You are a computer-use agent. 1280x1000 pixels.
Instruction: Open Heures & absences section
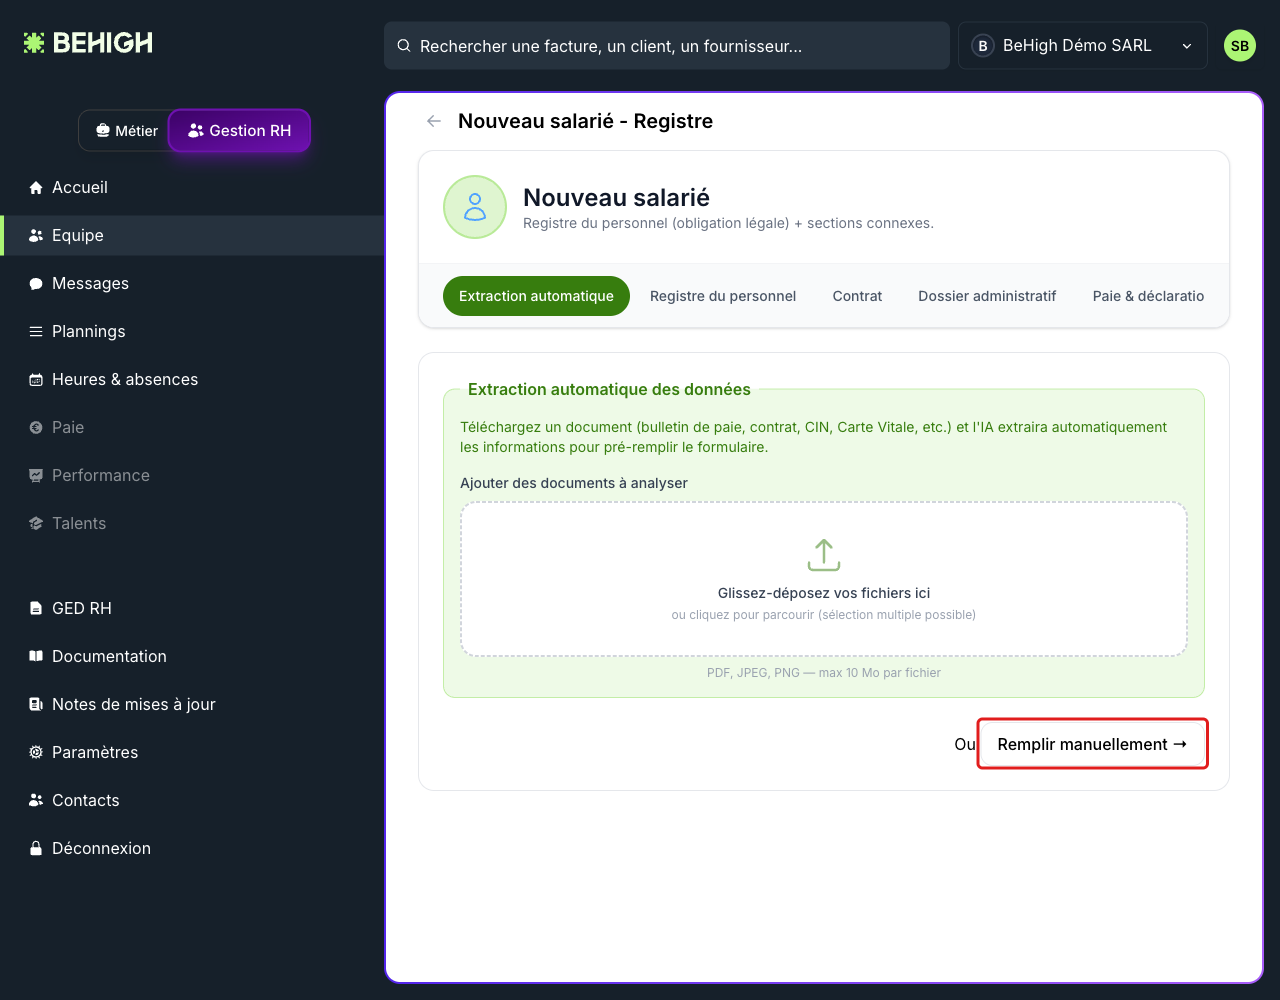pyautogui.click(x=192, y=380)
